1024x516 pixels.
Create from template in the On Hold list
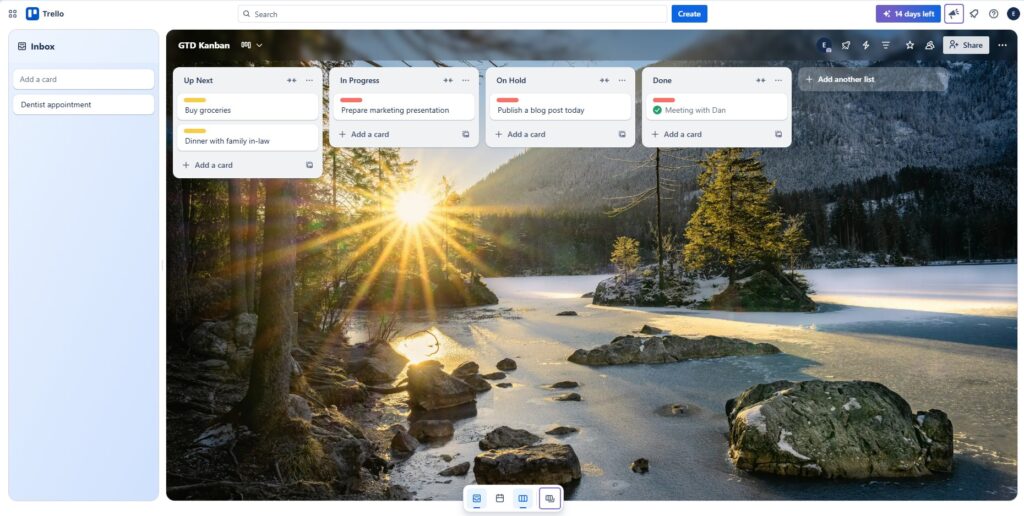622,135
